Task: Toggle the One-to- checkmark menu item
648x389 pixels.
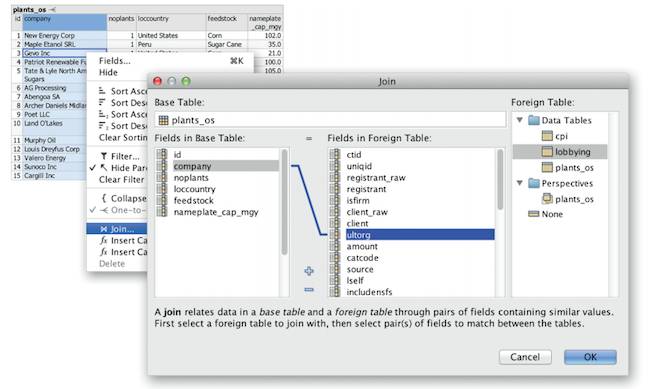Action: point(93,210)
